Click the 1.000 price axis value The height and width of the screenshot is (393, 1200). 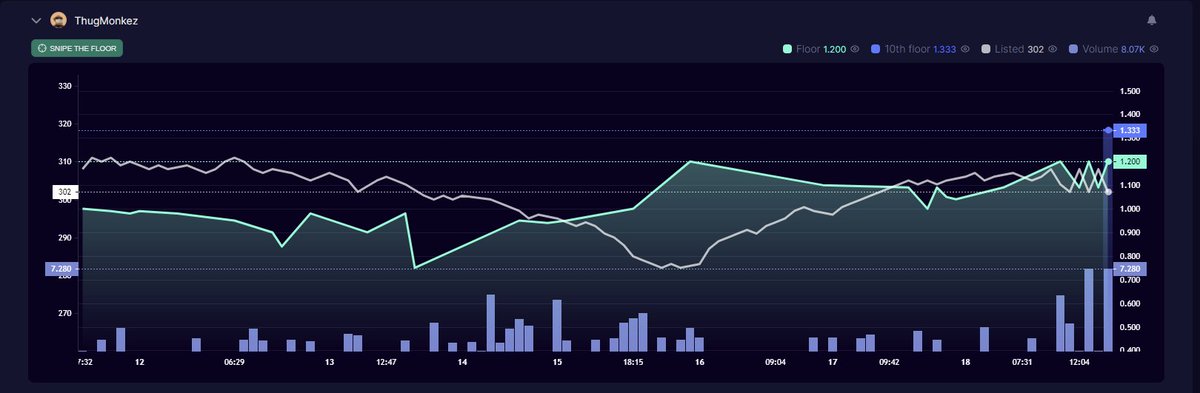point(1130,209)
